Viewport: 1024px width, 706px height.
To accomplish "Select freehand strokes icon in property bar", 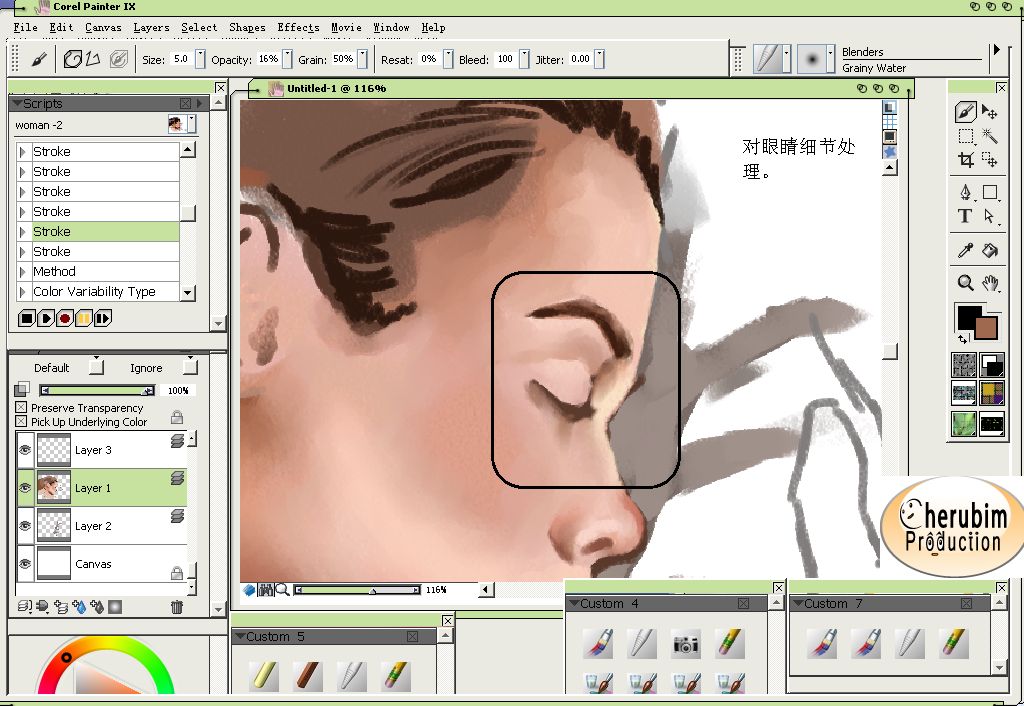I will 72,59.
